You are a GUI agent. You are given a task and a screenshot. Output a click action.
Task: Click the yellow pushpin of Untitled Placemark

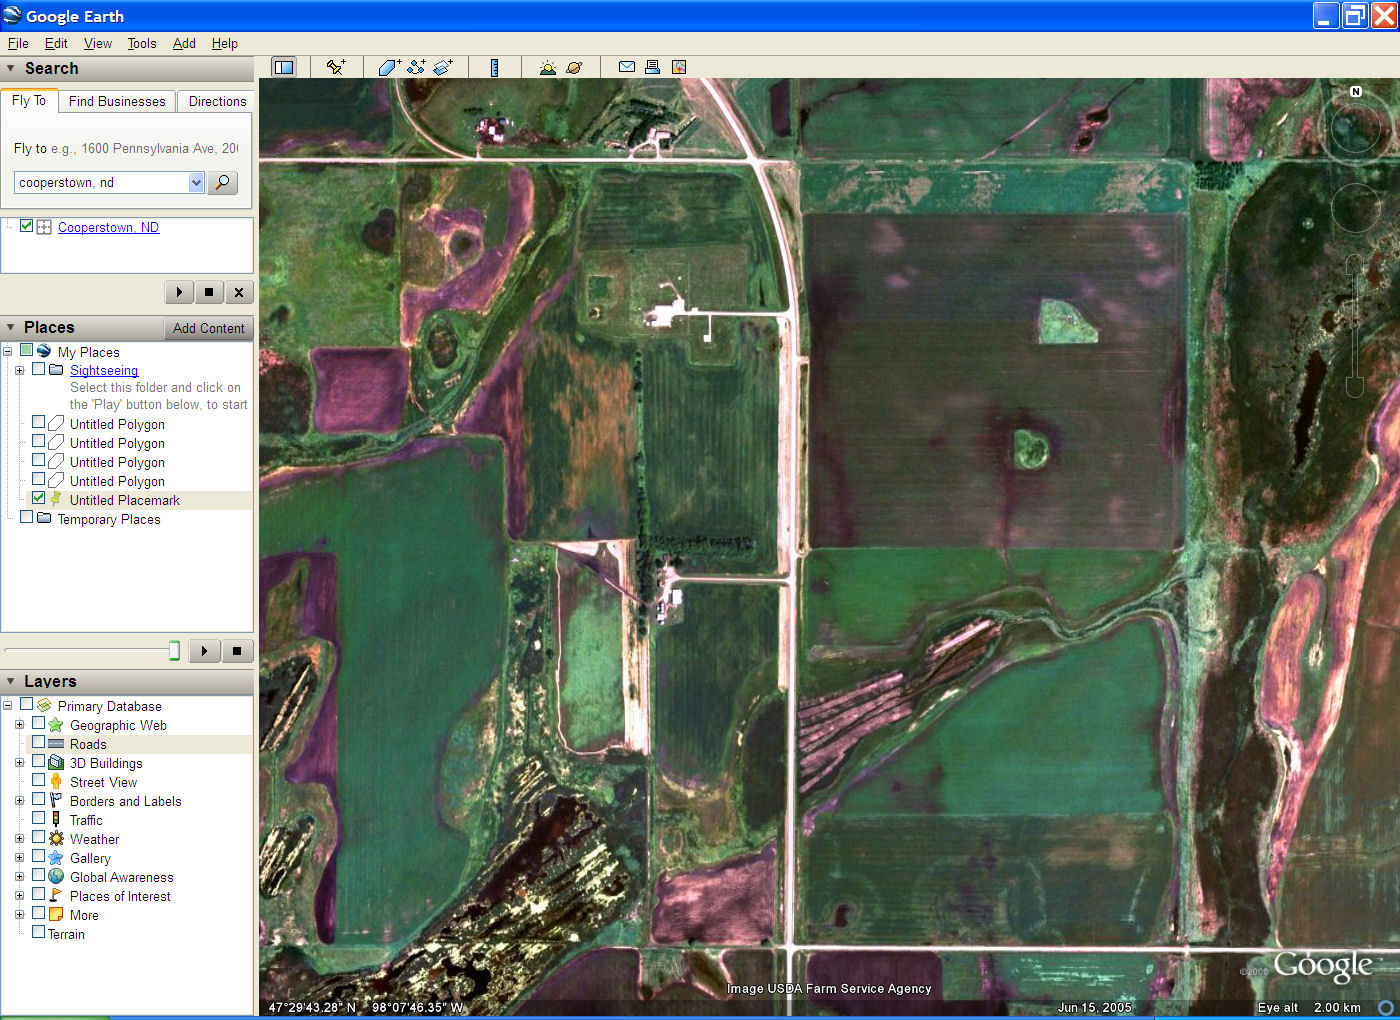(56, 498)
